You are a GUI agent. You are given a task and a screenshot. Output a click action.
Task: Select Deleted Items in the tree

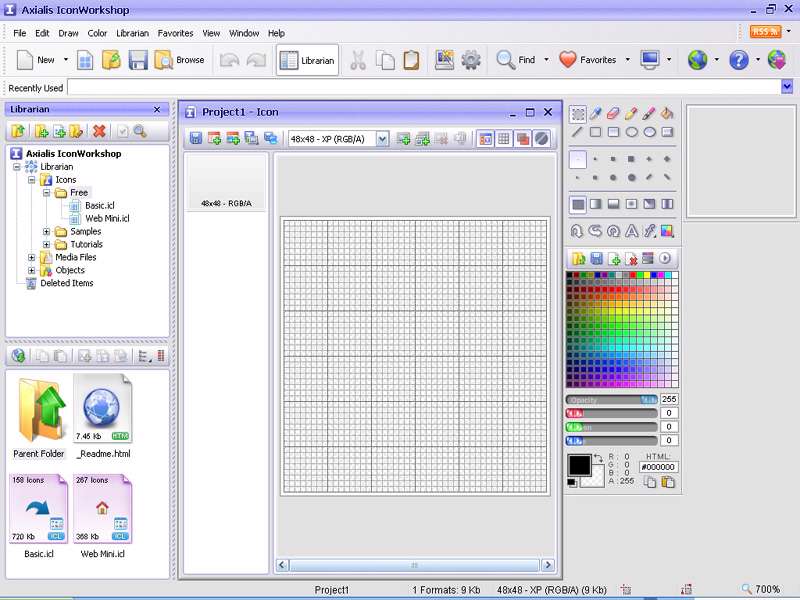click(67, 283)
